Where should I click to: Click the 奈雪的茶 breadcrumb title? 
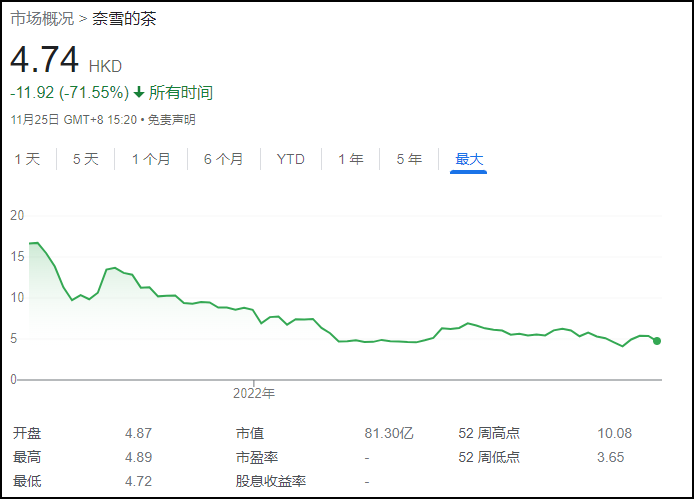coord(124,19)
